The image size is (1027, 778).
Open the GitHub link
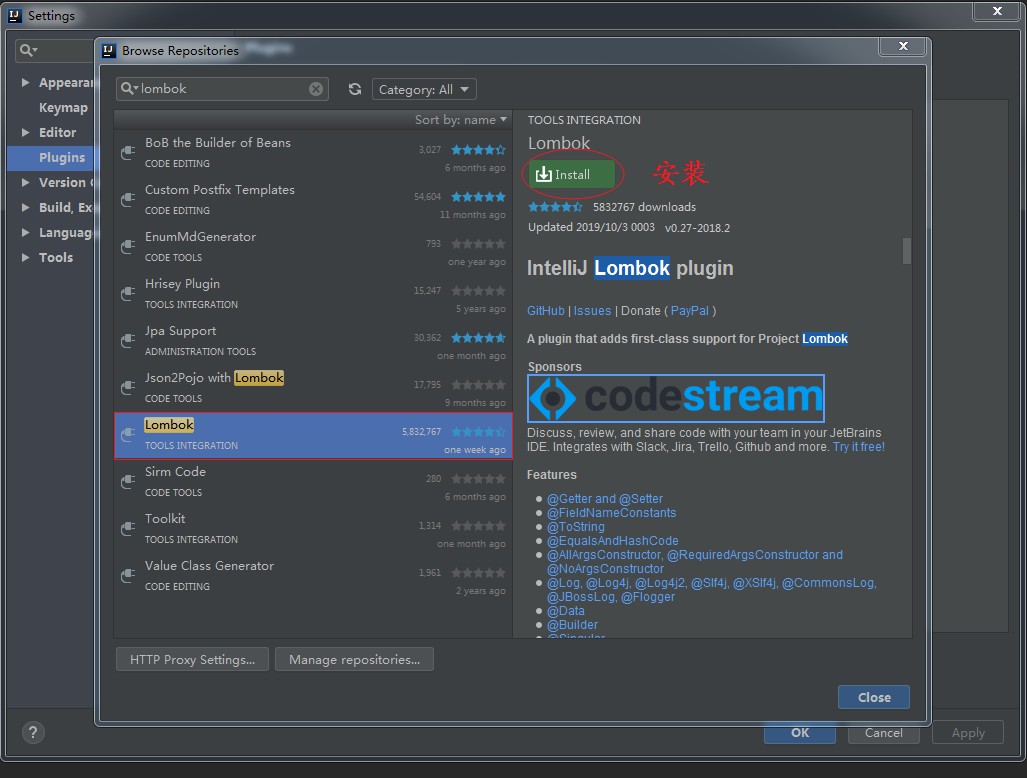pos(546,310)
